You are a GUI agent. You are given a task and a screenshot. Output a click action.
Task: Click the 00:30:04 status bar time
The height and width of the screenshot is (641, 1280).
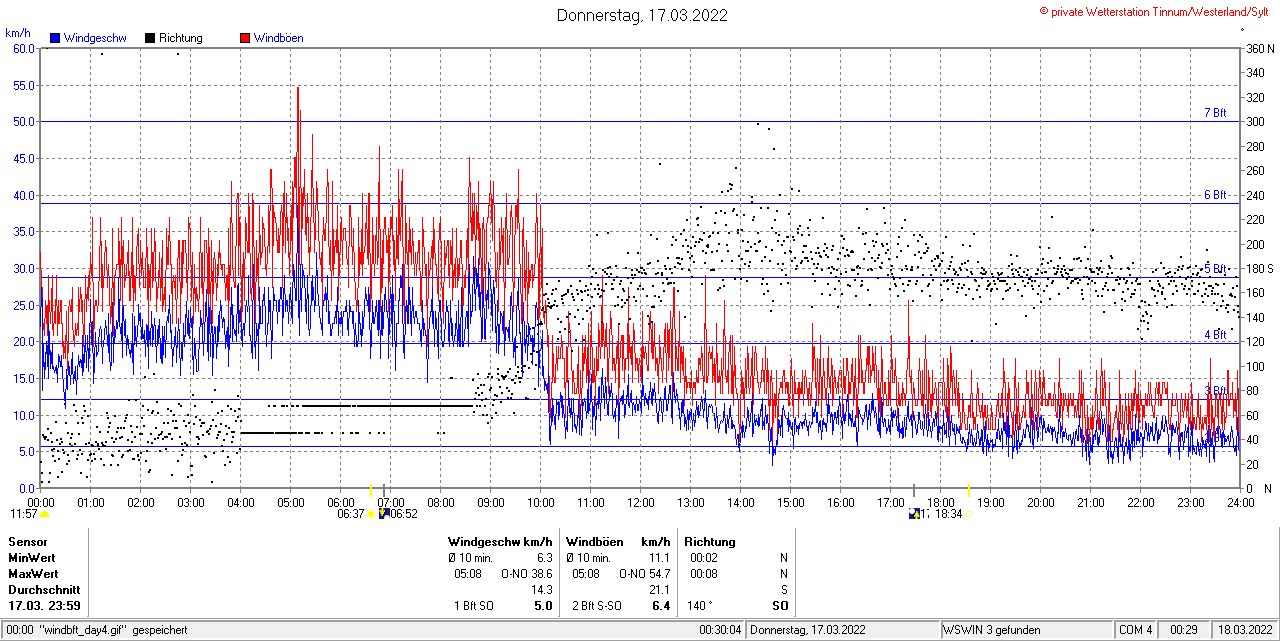[720, 630]
